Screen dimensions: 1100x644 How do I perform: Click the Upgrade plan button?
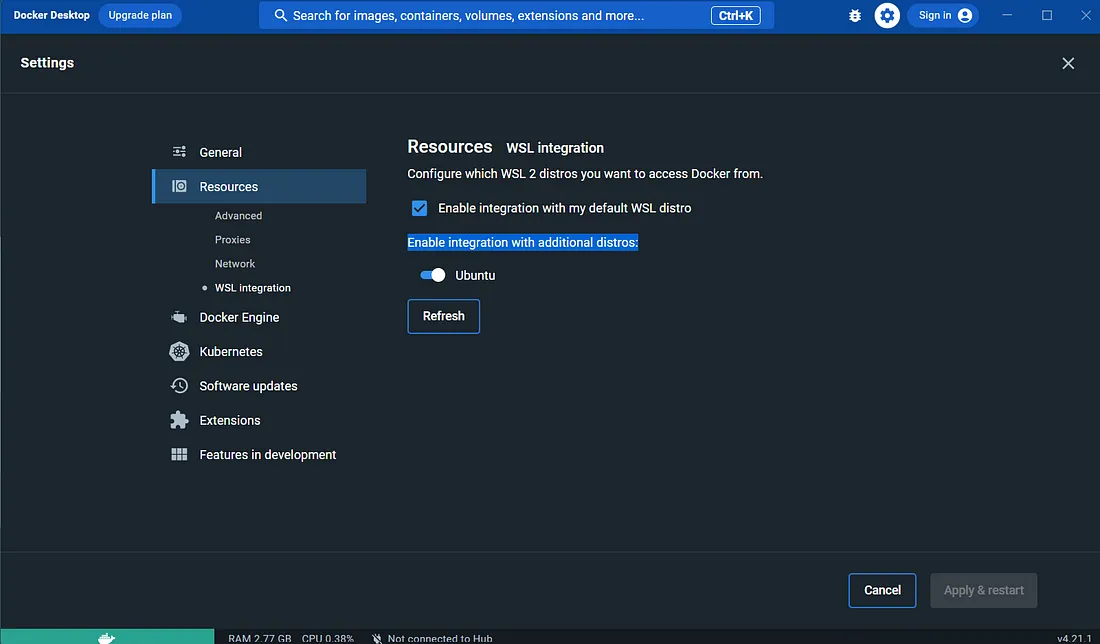click(x=140, y=15)
